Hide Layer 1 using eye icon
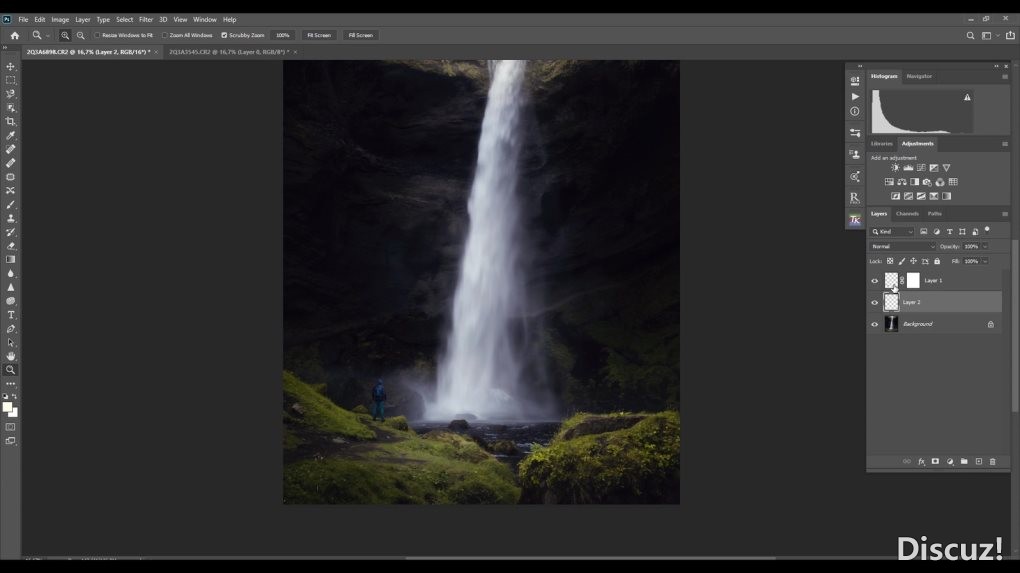This screenshot has width=1020, height=573. pyautogui.click(x=874, y=281)
